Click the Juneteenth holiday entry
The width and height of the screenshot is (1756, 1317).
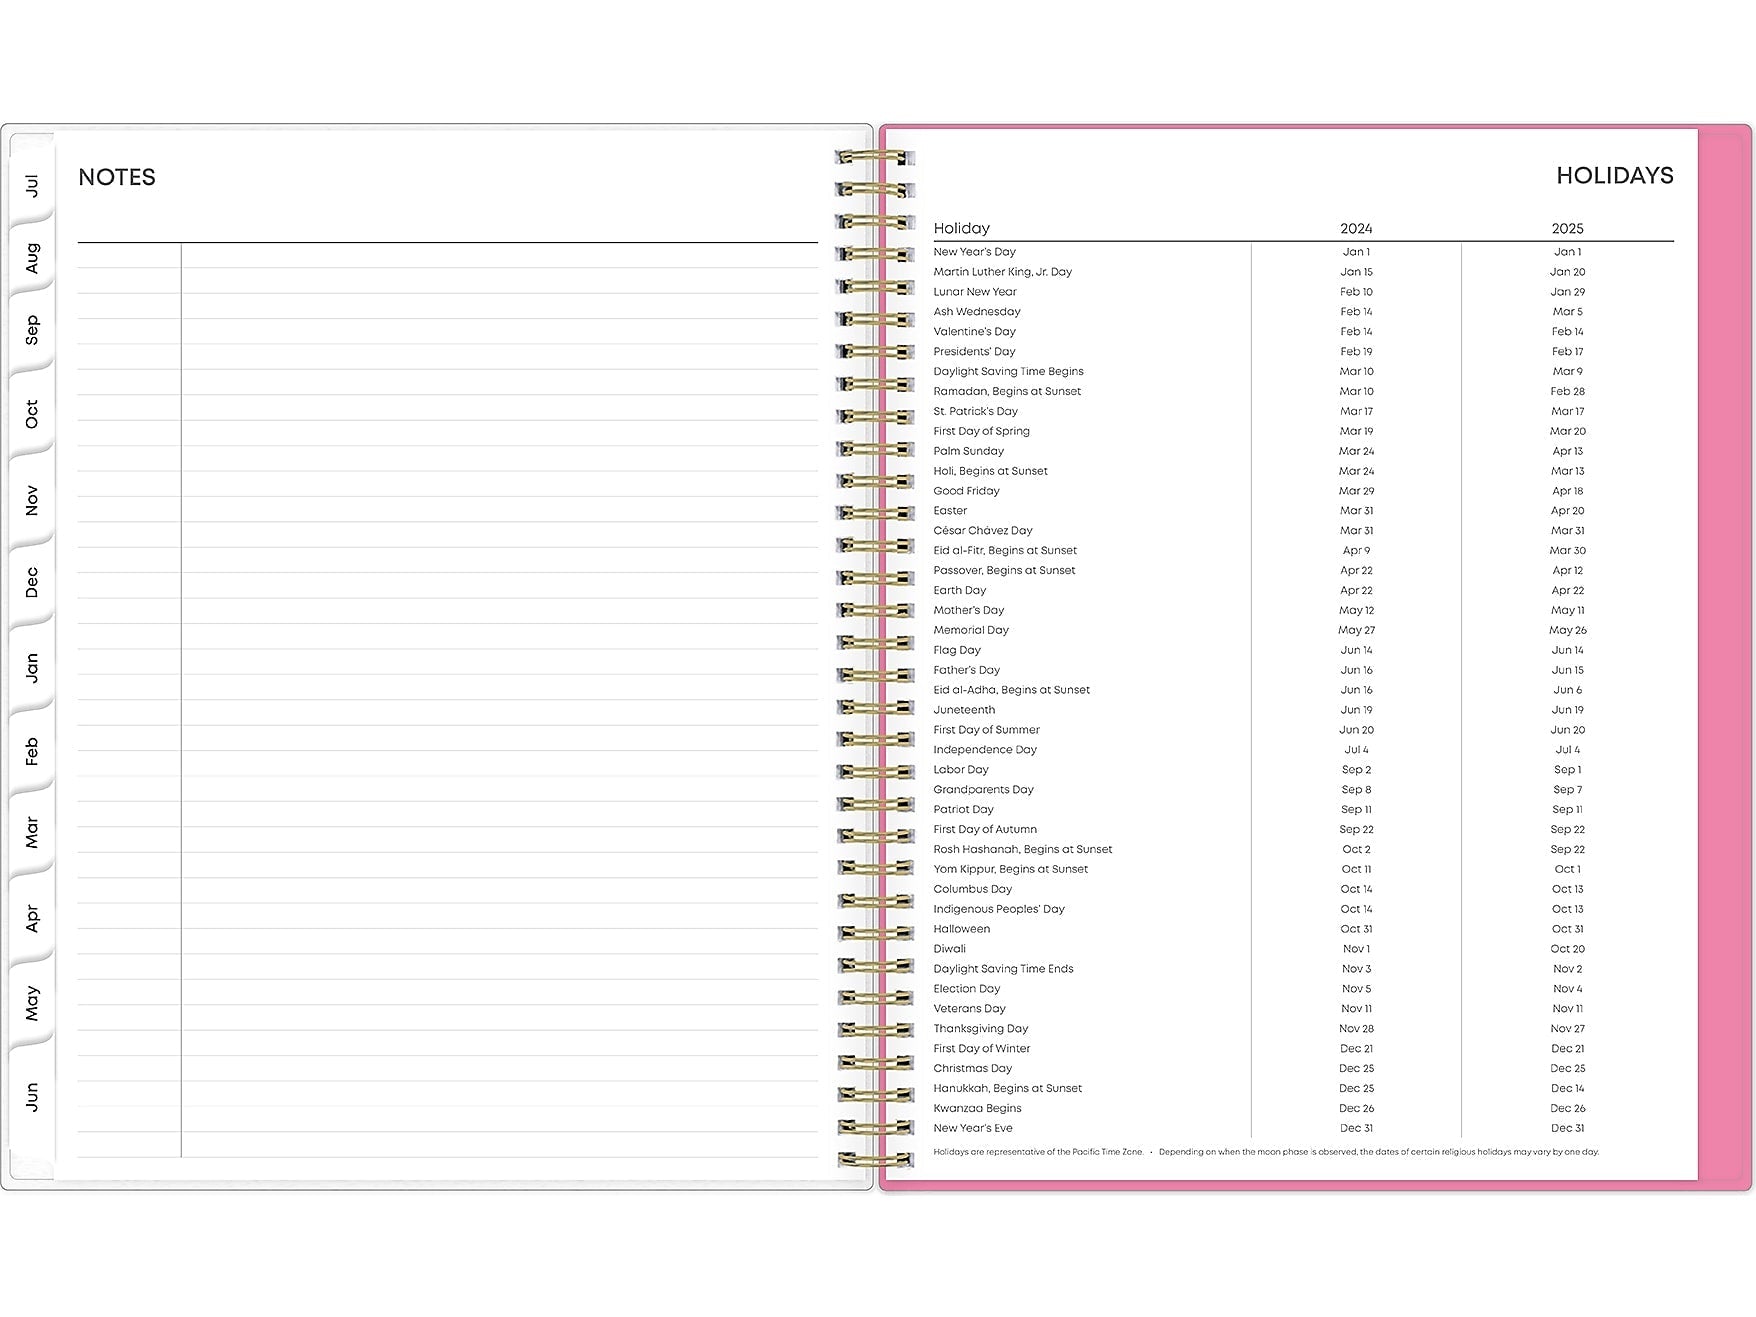pos(964,710)
